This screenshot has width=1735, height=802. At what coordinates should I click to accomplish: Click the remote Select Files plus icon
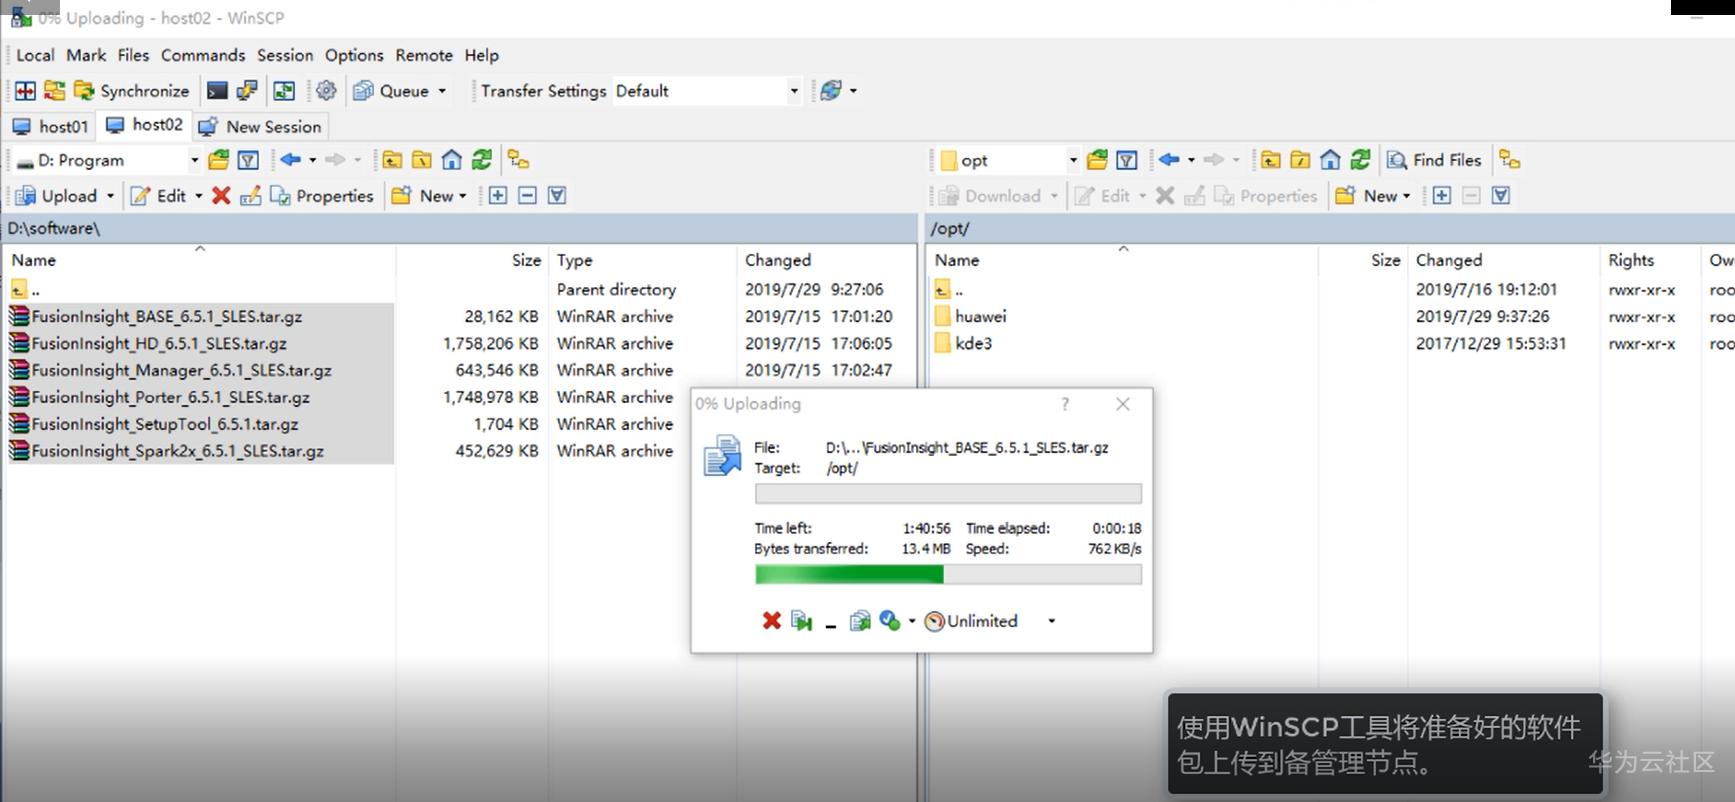[1441, 196]
